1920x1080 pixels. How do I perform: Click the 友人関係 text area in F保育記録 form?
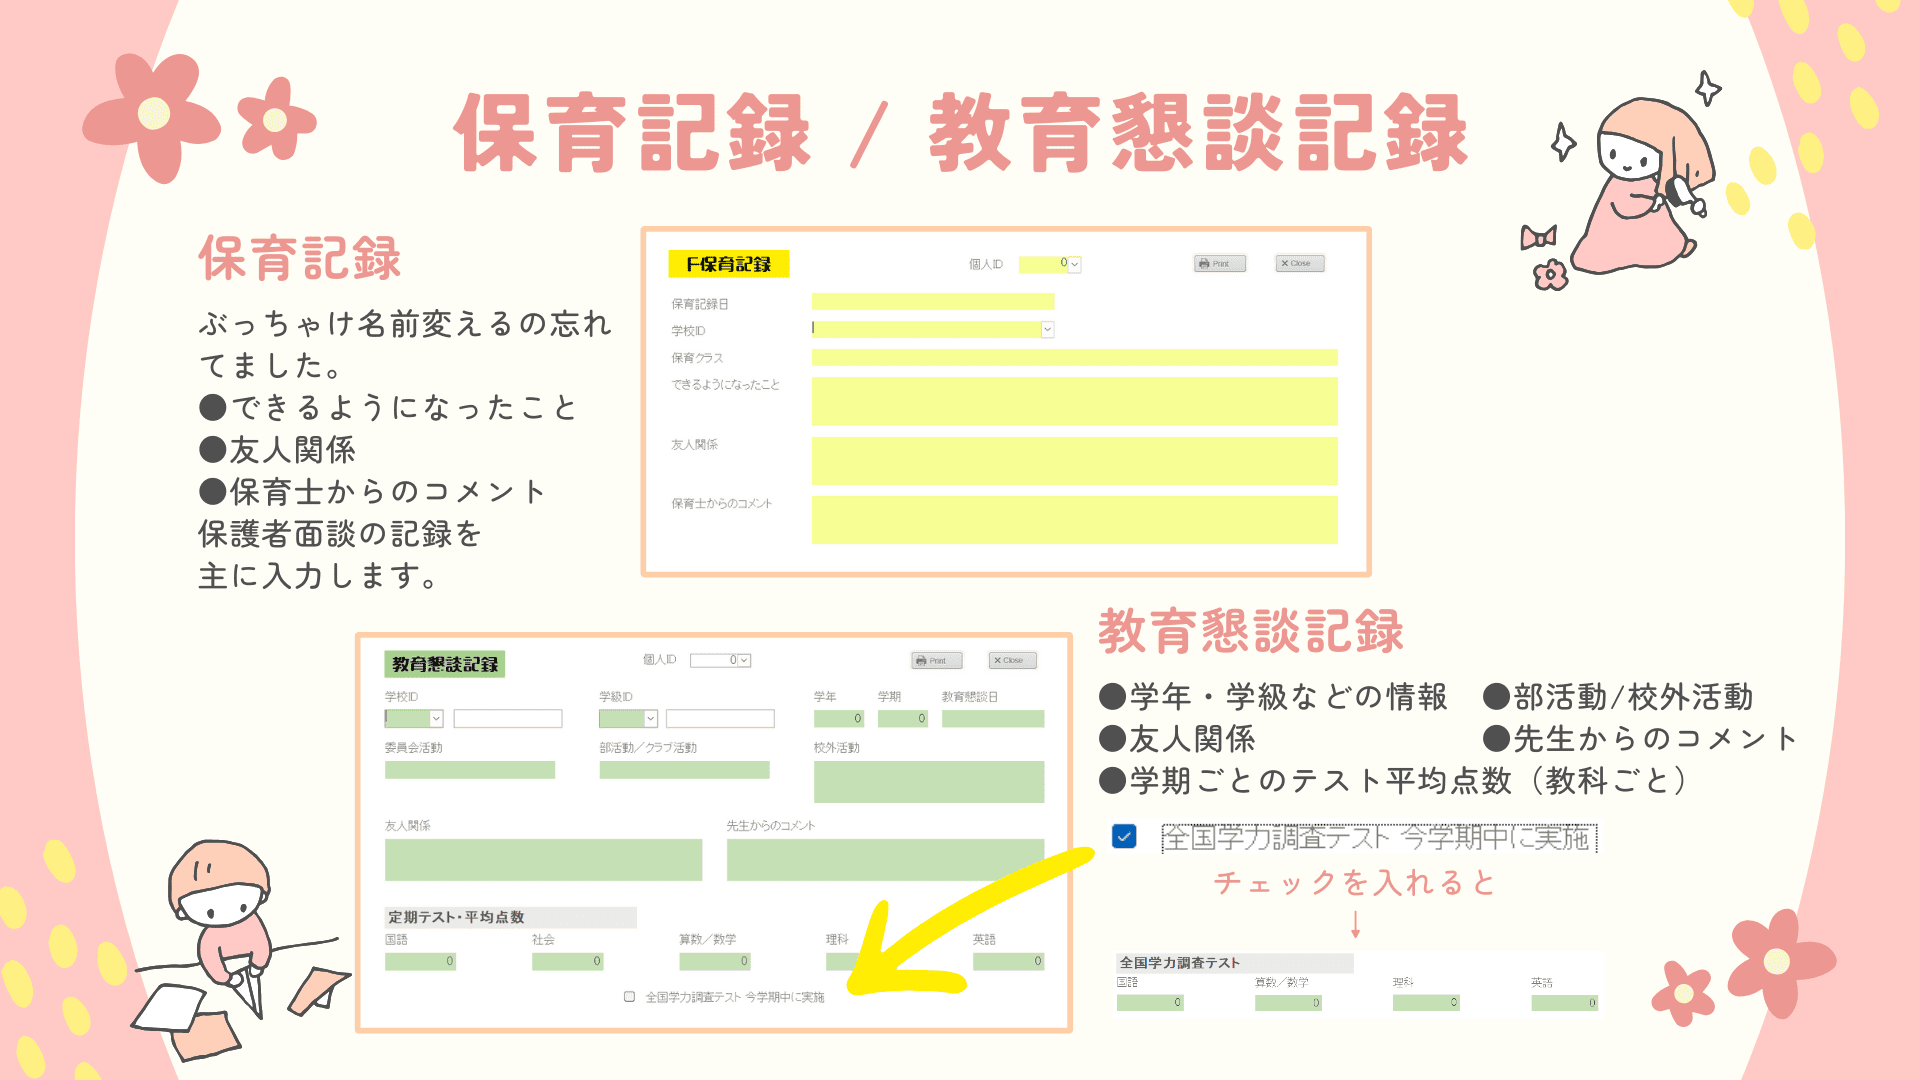1074,461
